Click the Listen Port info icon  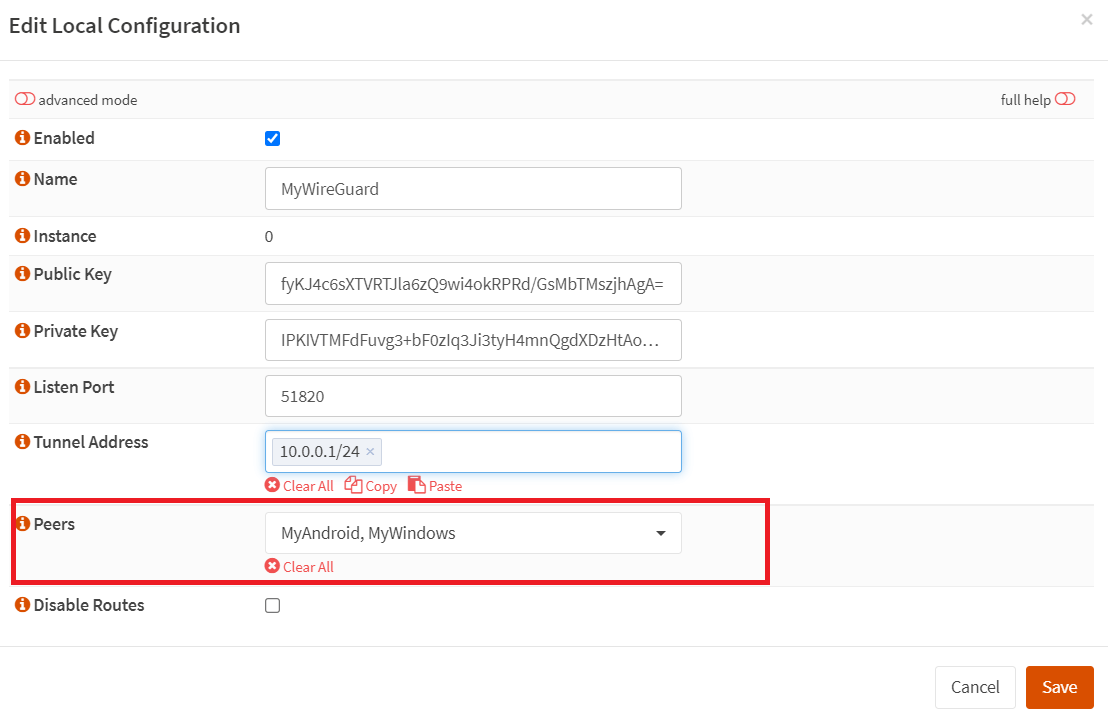23,387
